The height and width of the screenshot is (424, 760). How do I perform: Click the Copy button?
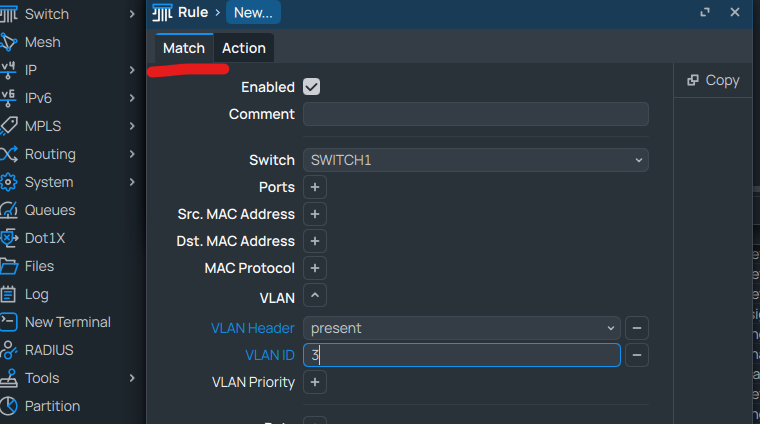[713, 80]
